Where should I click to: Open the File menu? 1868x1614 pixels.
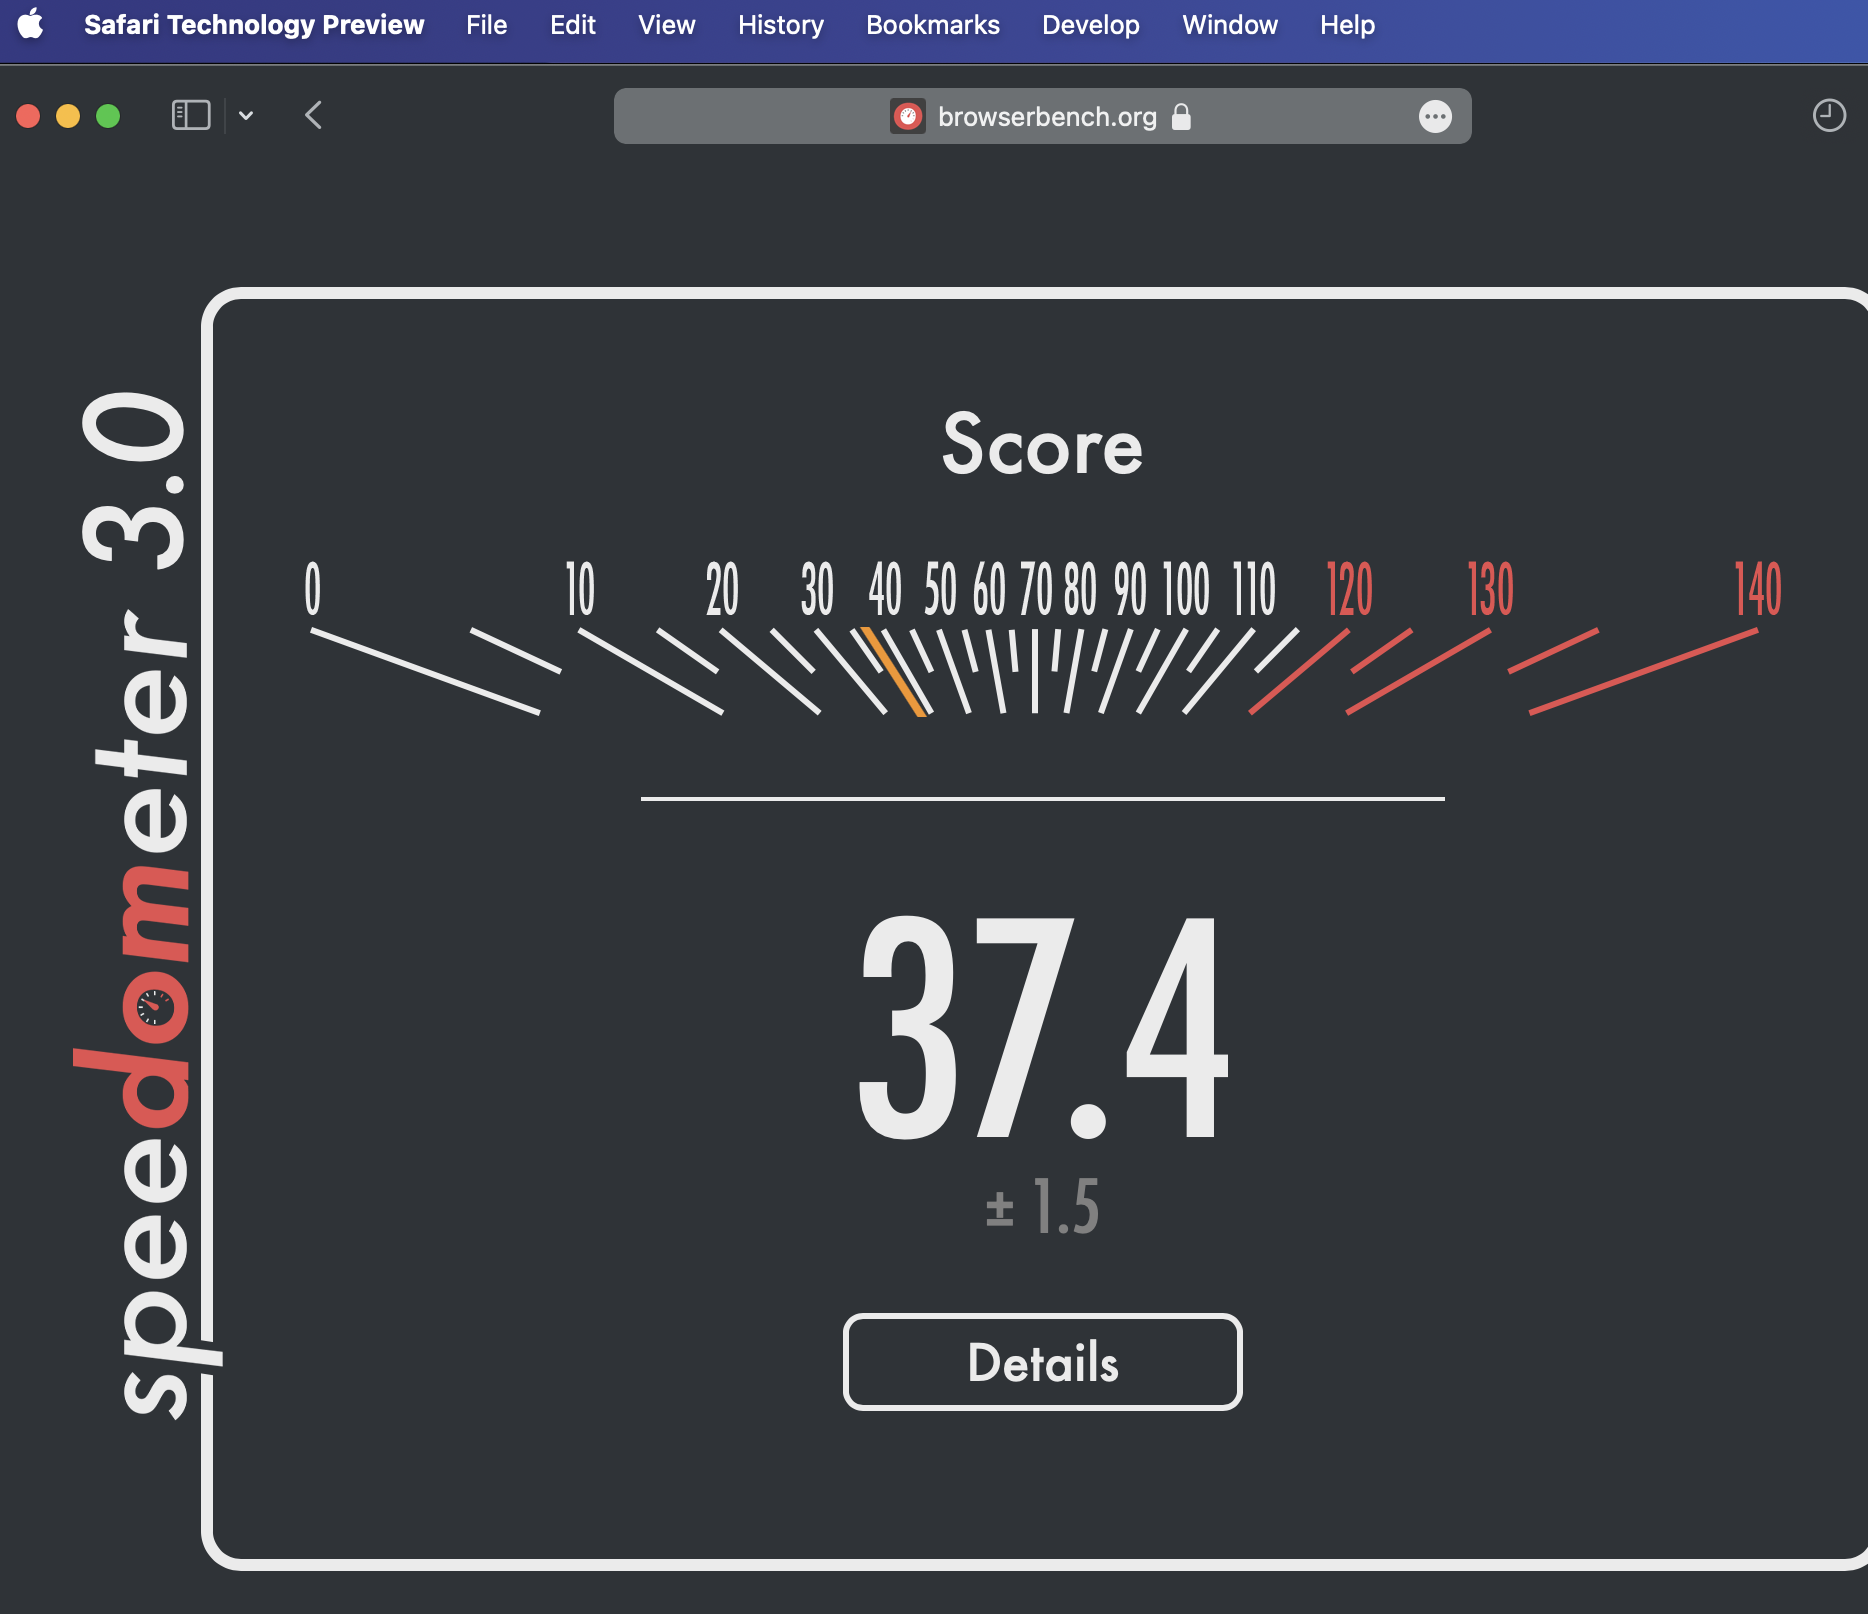(486, 25)
